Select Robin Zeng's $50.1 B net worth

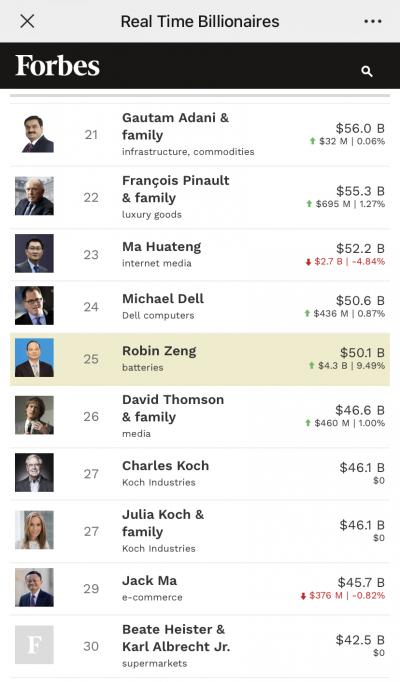click(x=362, y=353)
